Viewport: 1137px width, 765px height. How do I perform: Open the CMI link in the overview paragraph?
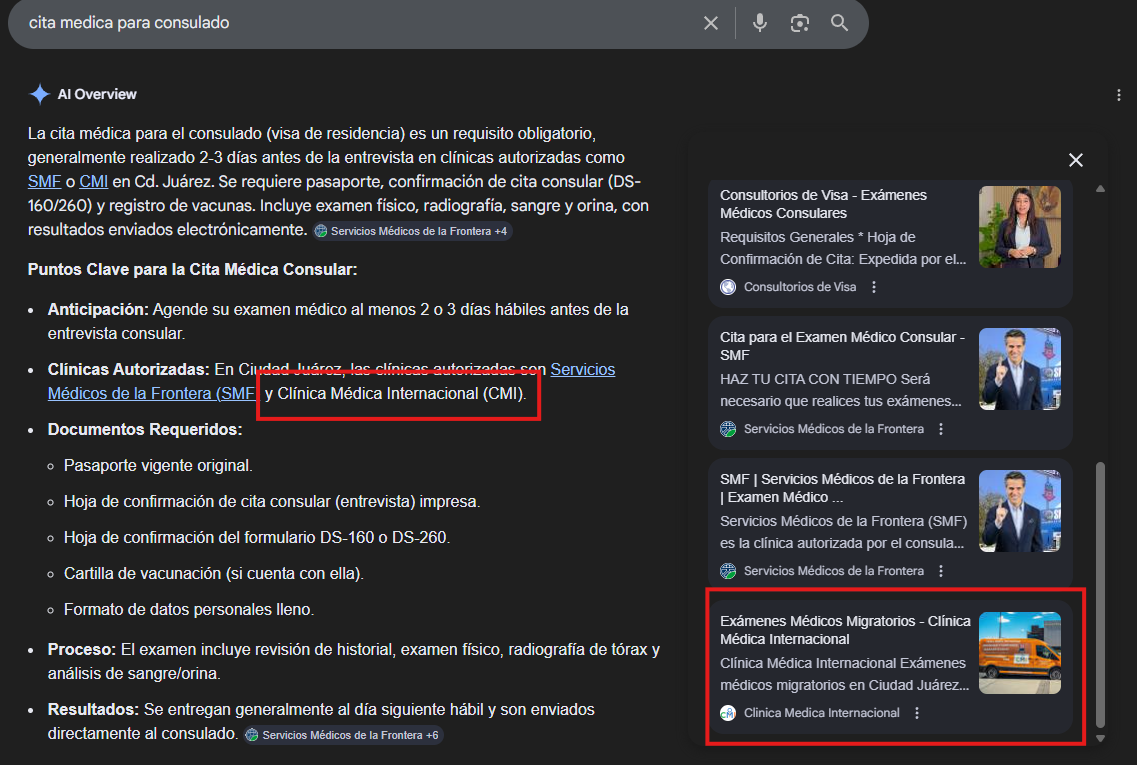pyautogui.click(x=94, y=182)
